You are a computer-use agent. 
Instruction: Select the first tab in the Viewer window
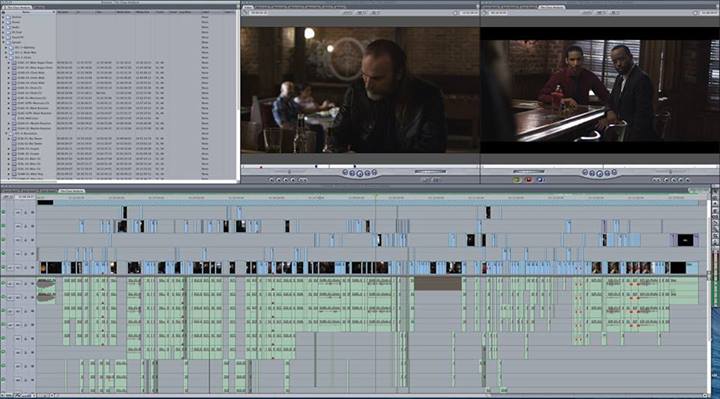click(x=248, y=7)
